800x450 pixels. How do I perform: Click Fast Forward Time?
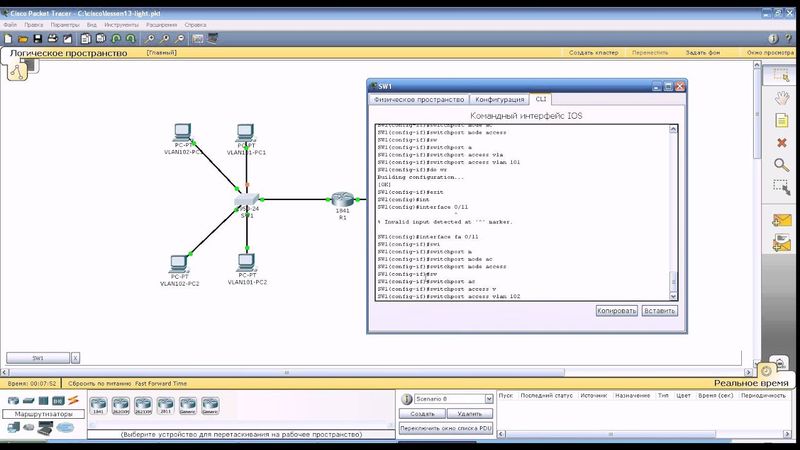161,383
